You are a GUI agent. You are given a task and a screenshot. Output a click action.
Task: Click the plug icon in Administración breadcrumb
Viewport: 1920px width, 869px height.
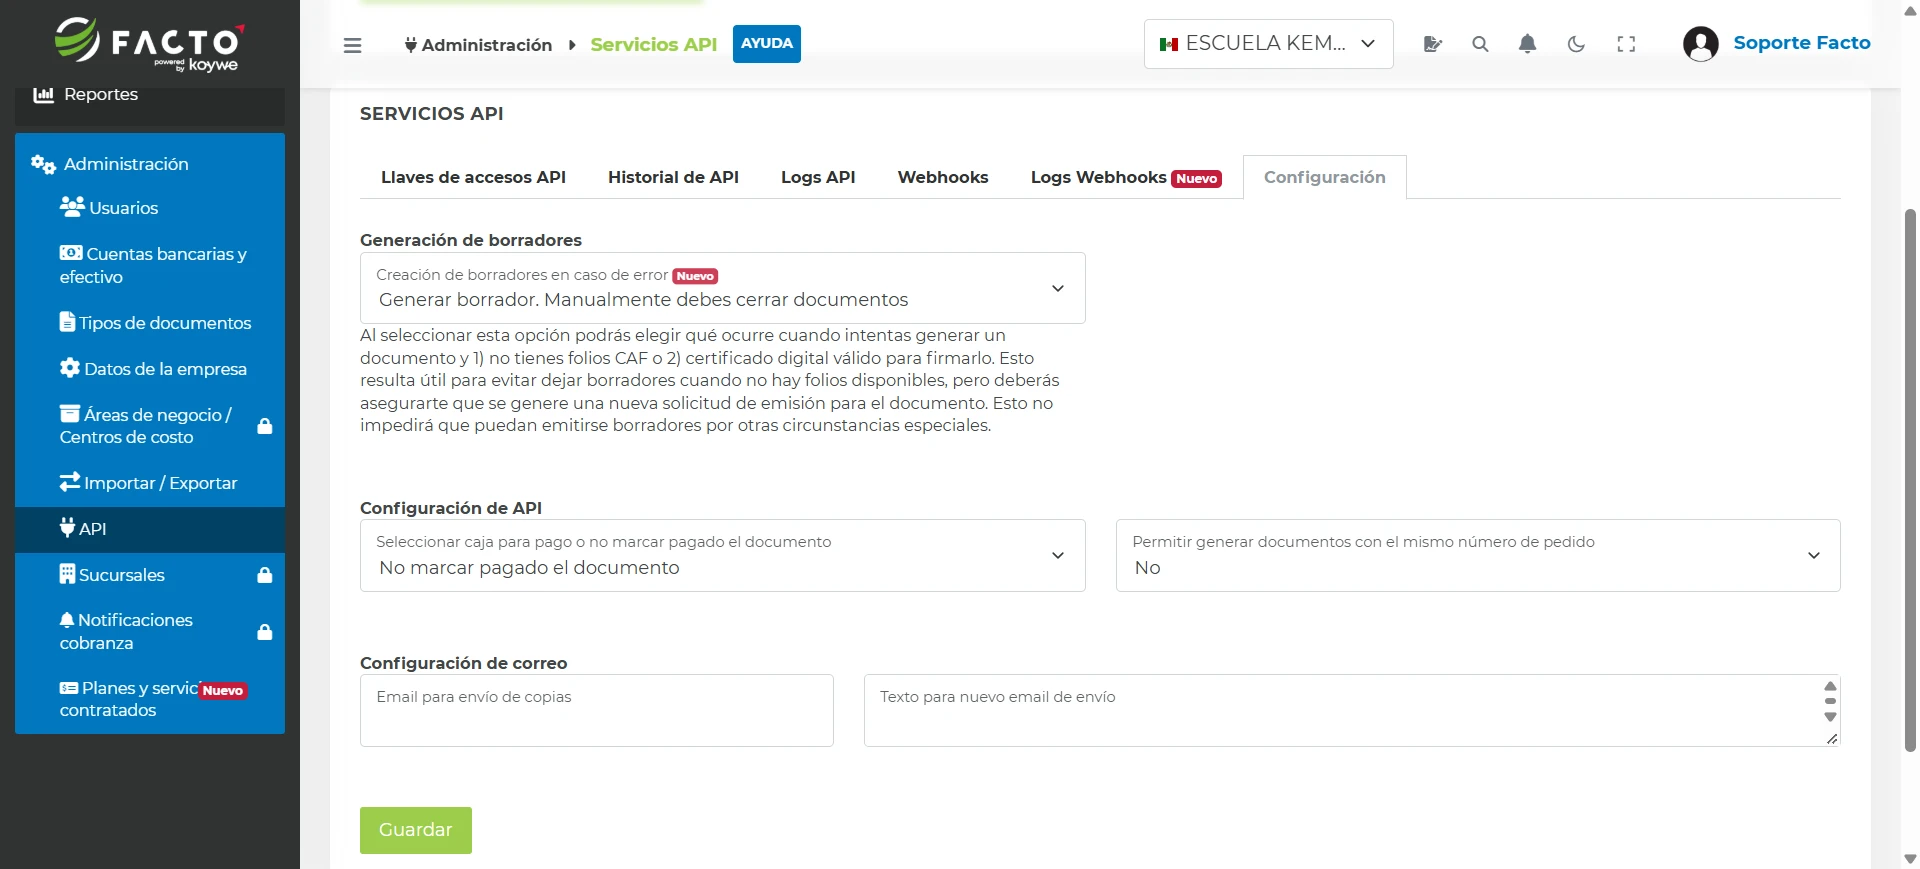pyautogui.click(x=411, y=45)
